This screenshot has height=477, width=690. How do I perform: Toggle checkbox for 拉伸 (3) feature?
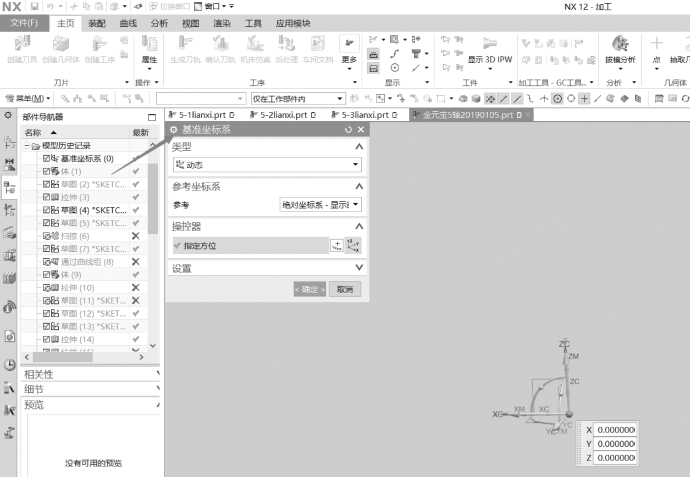(x=46, y=197)
